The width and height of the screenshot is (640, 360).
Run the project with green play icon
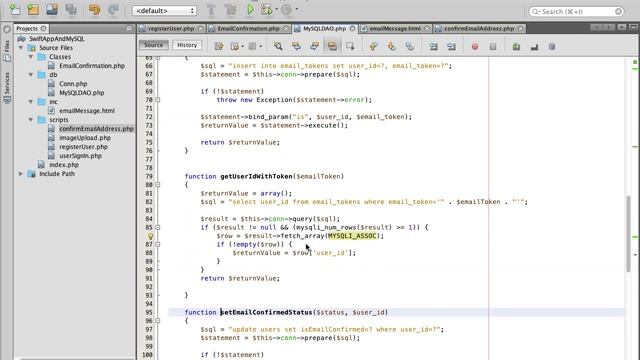coord(250,9)
